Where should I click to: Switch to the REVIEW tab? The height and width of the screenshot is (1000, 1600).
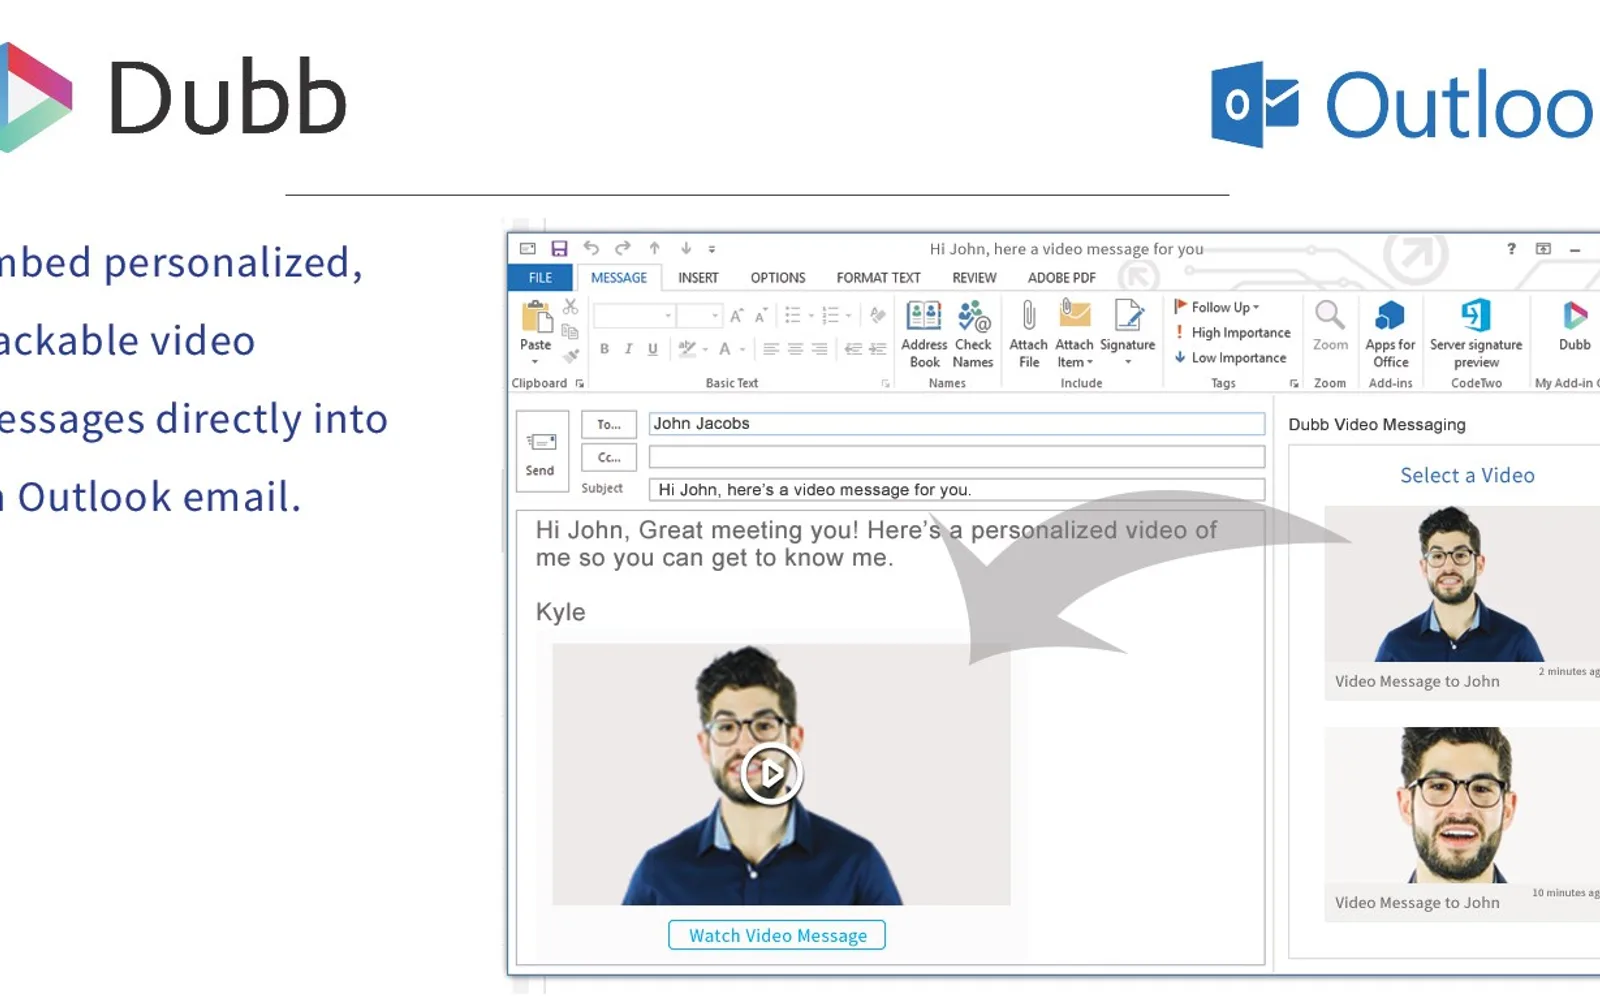[x=974, y=277]
